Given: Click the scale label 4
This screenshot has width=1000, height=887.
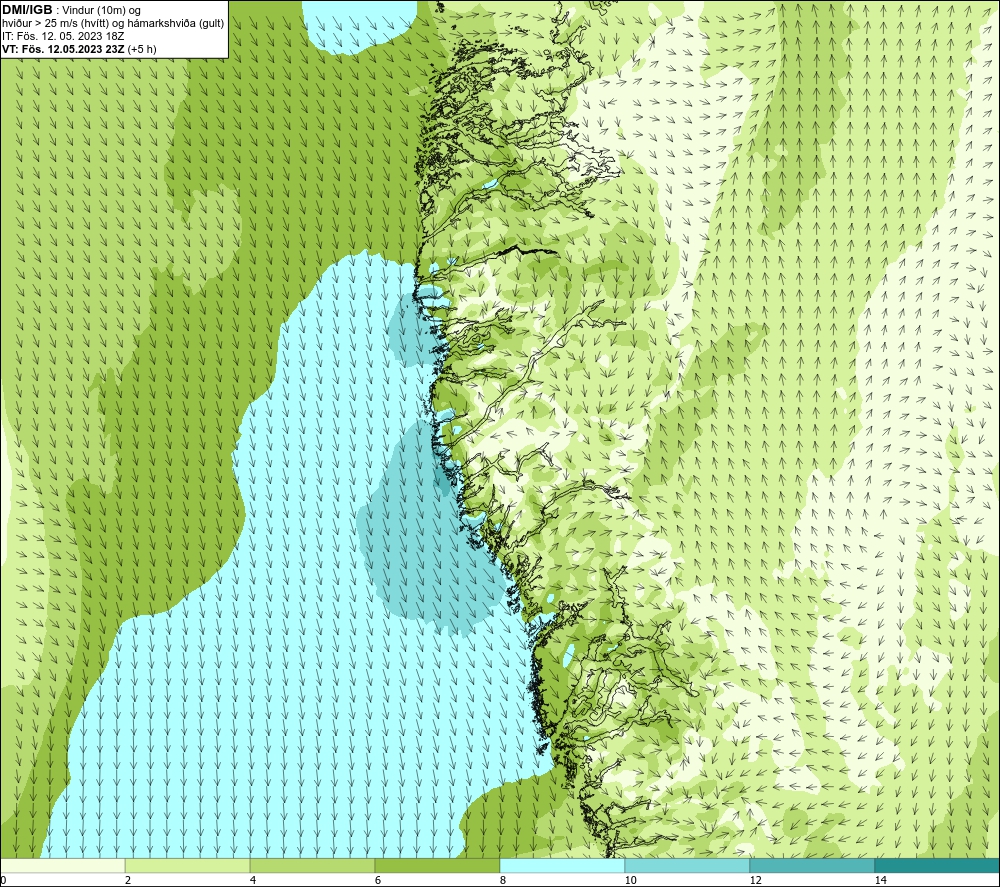Looking at the screenshot, I should pos(253,881).
